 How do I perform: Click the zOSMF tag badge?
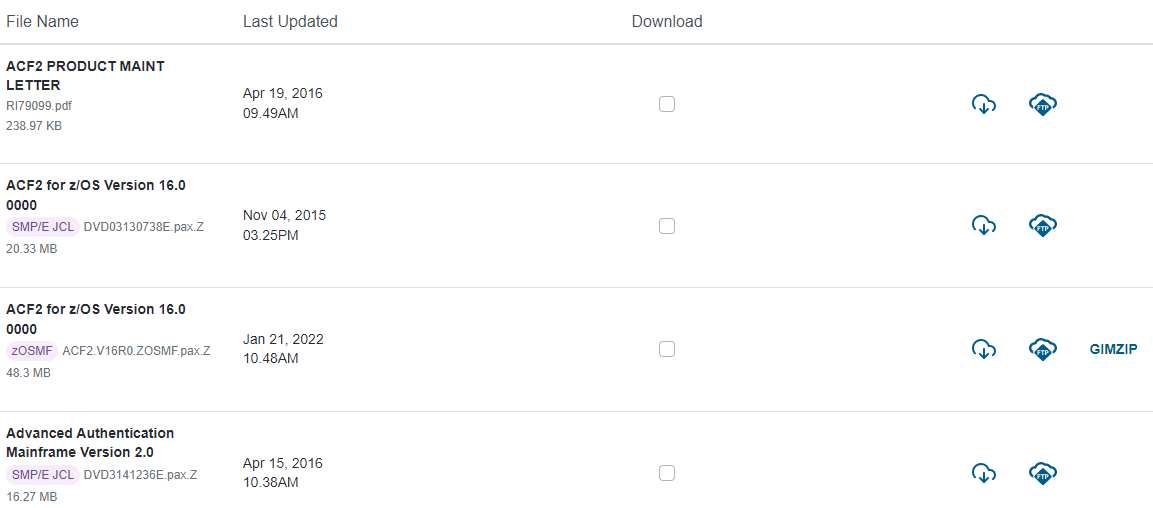pyautogui.click(x=32, y=351)
